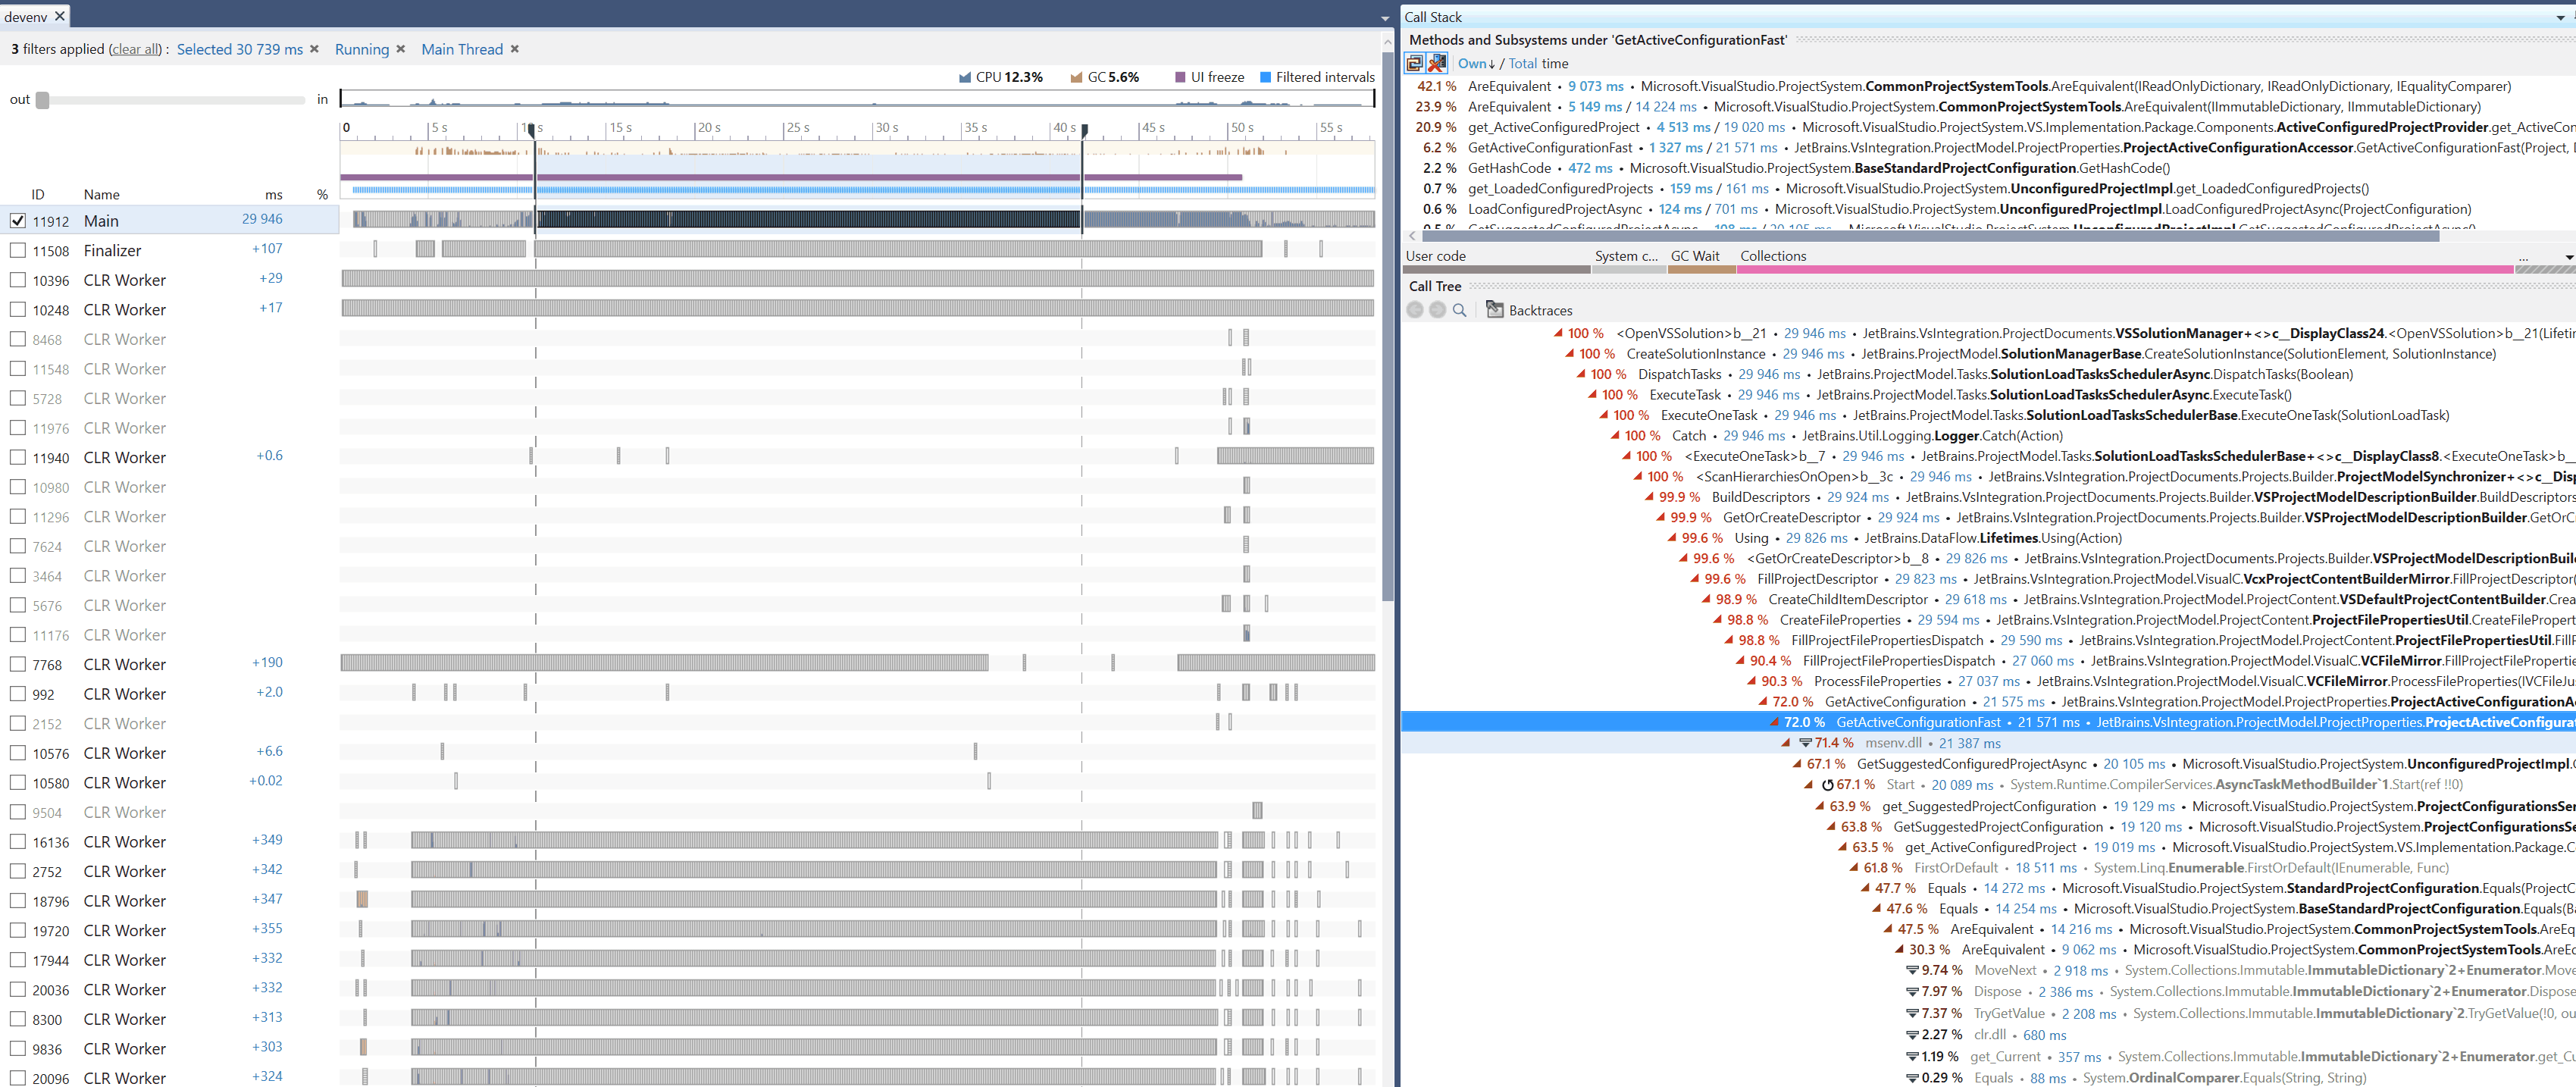Click the threads panel vertical scrollbar

[x=1387, y=325]
